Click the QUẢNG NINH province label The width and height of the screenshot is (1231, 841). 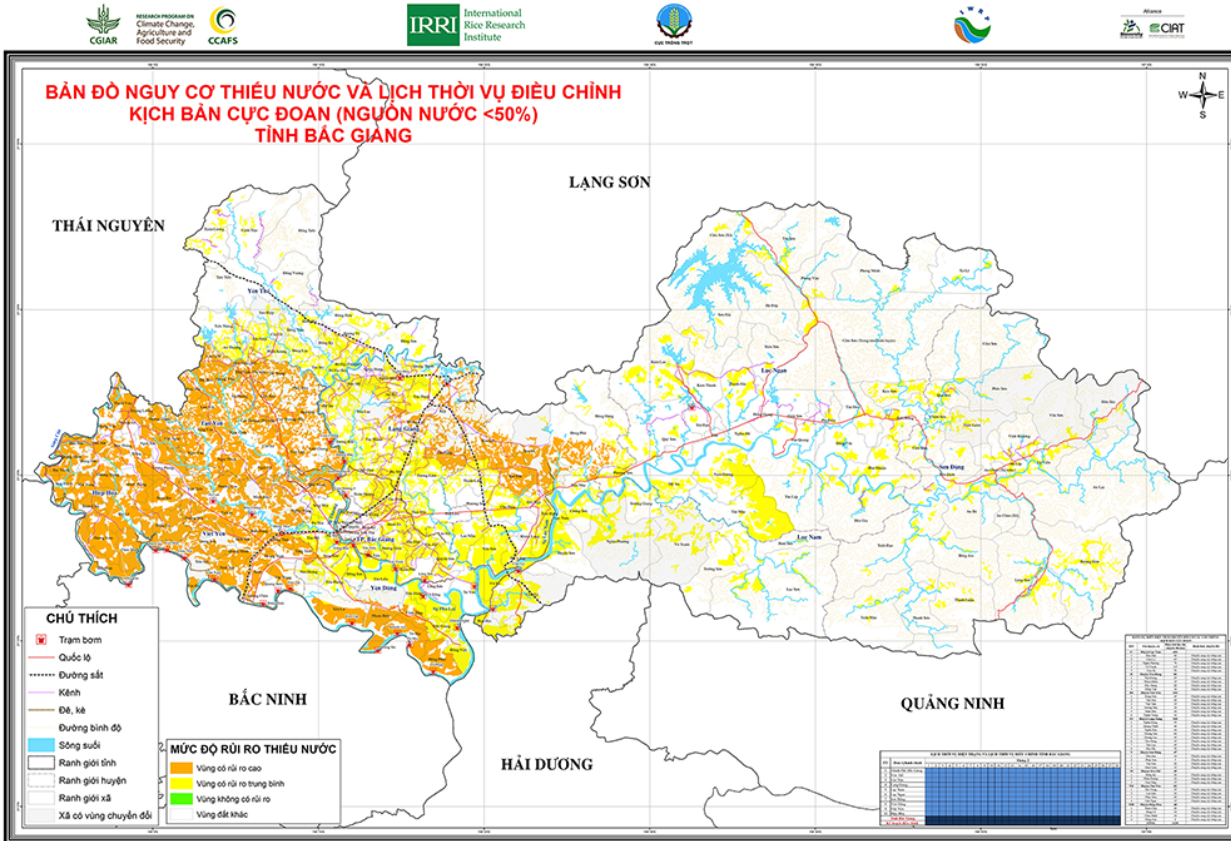pyautogui.click(x=950, y=704)
